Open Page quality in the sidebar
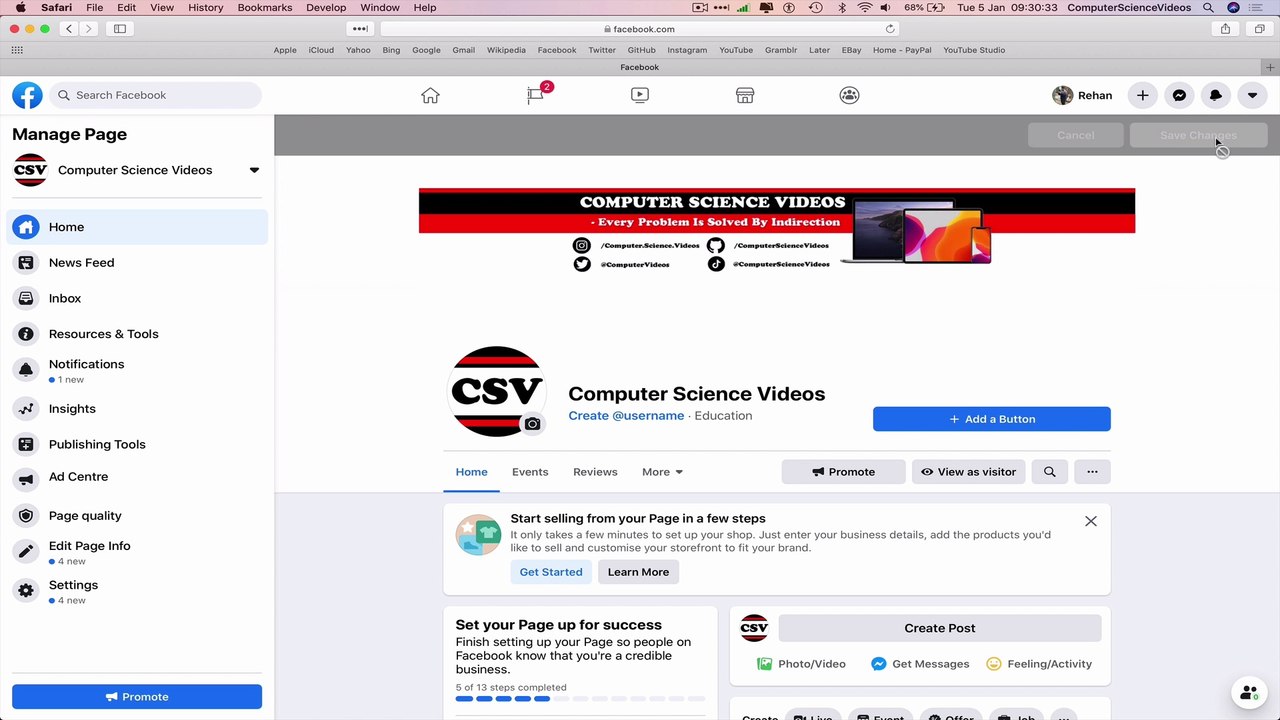1280x720 pixels. point(137,516)
